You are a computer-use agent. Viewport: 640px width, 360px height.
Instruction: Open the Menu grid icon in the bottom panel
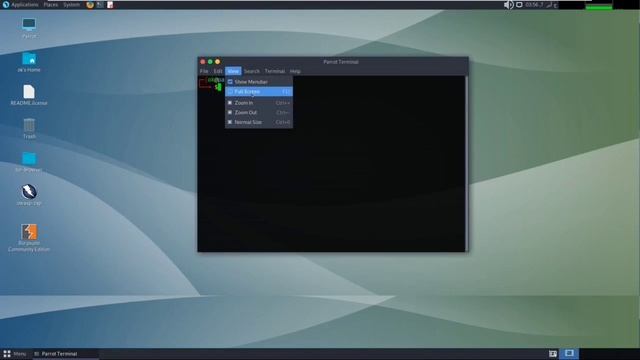[7, 353]
